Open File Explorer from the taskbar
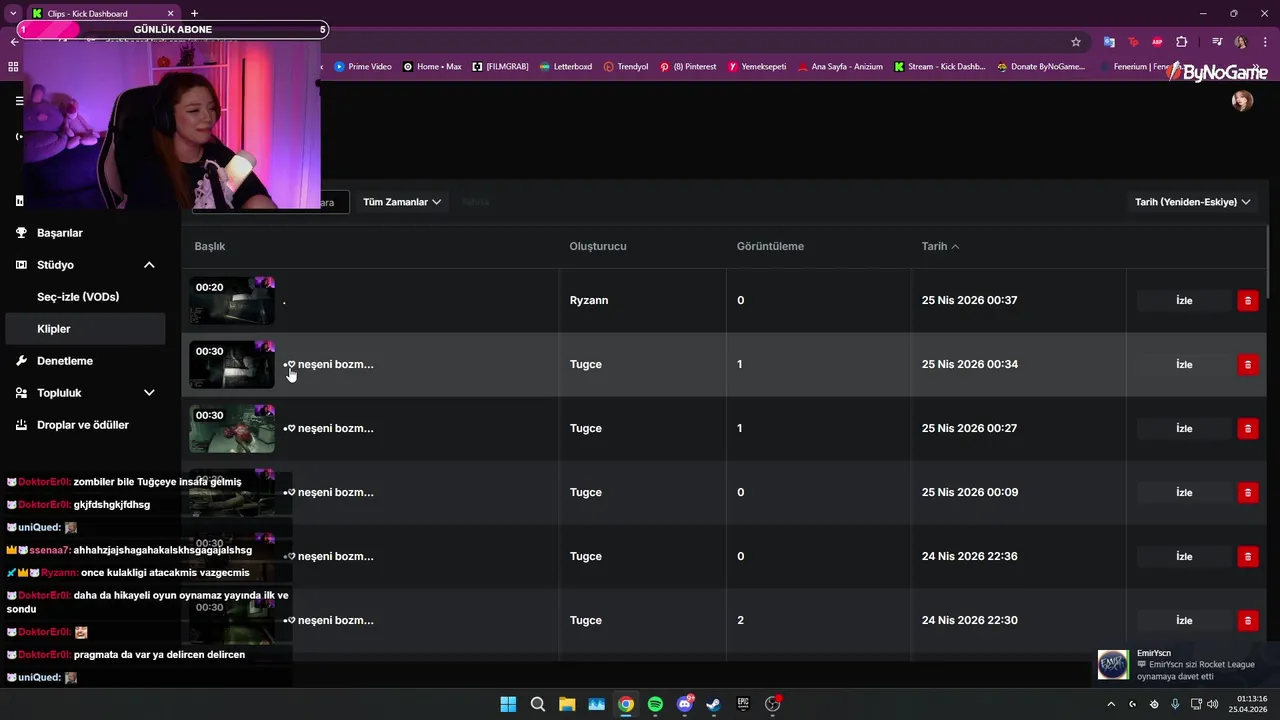1280x720 pixels. point(567,704)
